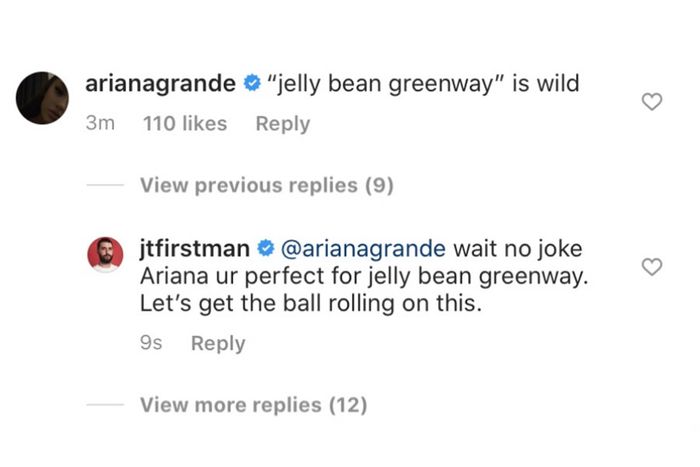Follow the @arianagrande mention in the reply
700x467 pixels.
(x=365, y=248)
